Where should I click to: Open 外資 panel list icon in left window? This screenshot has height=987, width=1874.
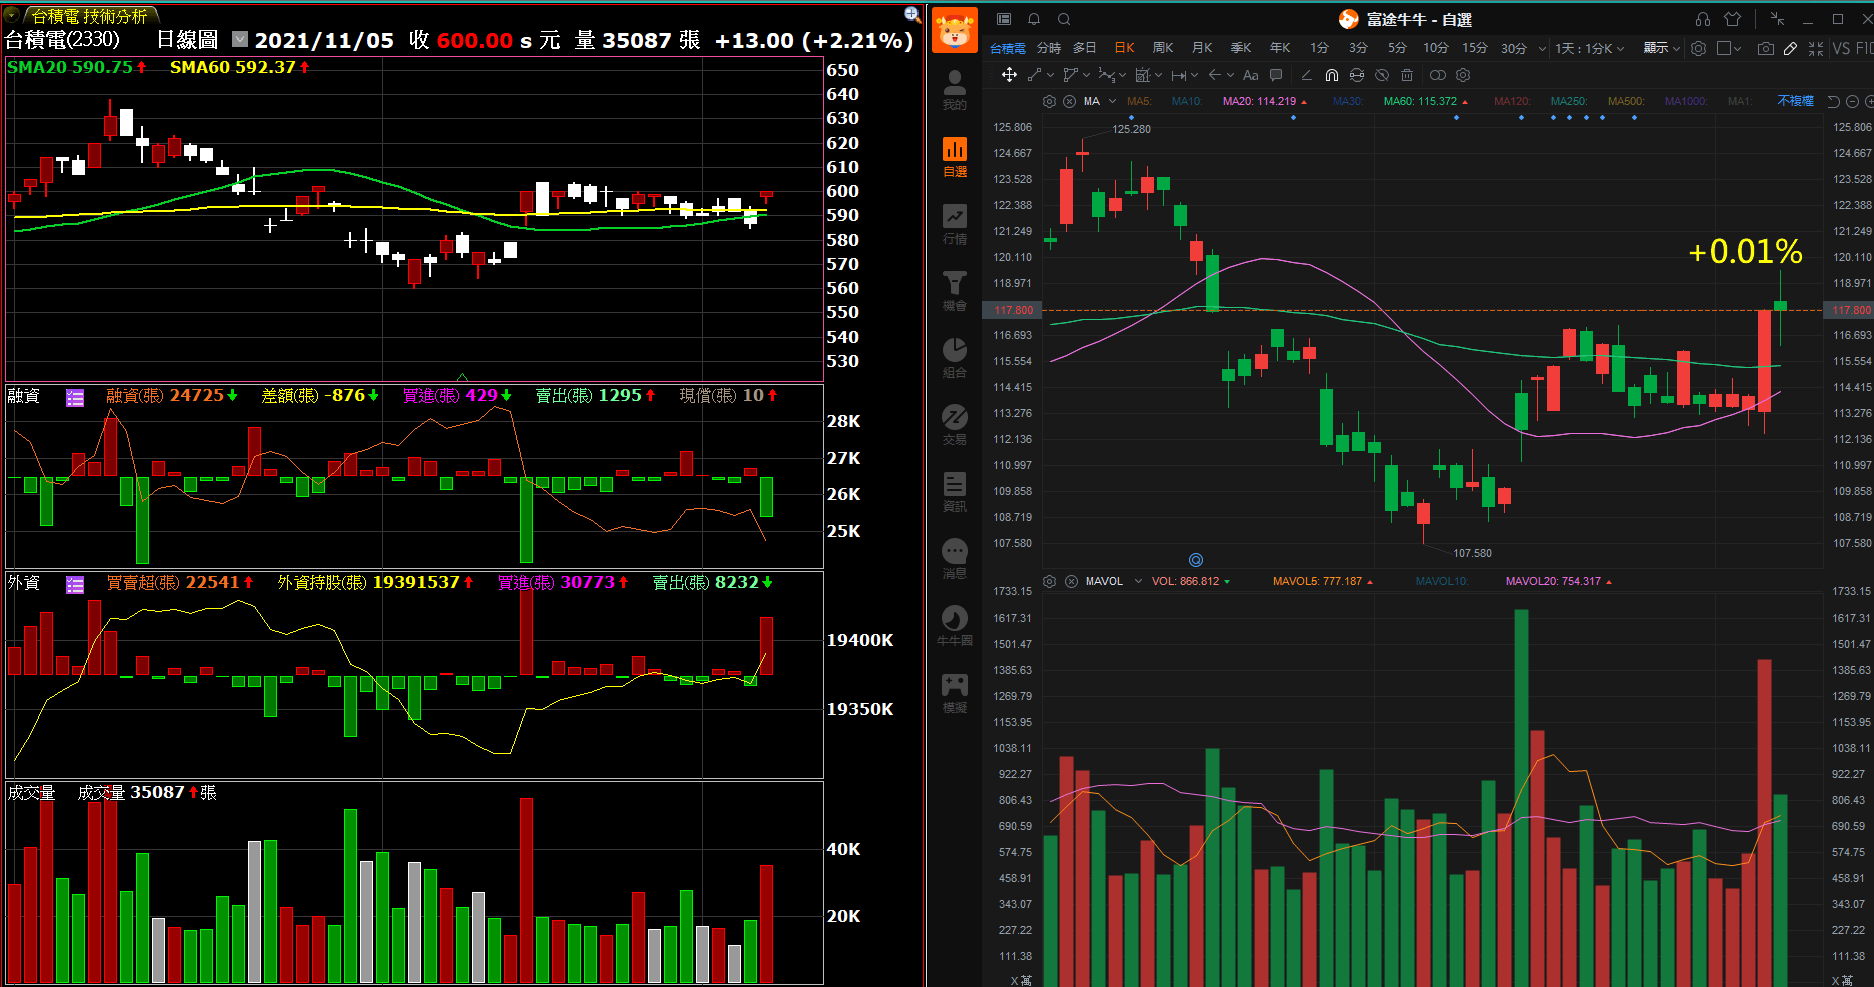pyautogui.click(x=75, y=584)
